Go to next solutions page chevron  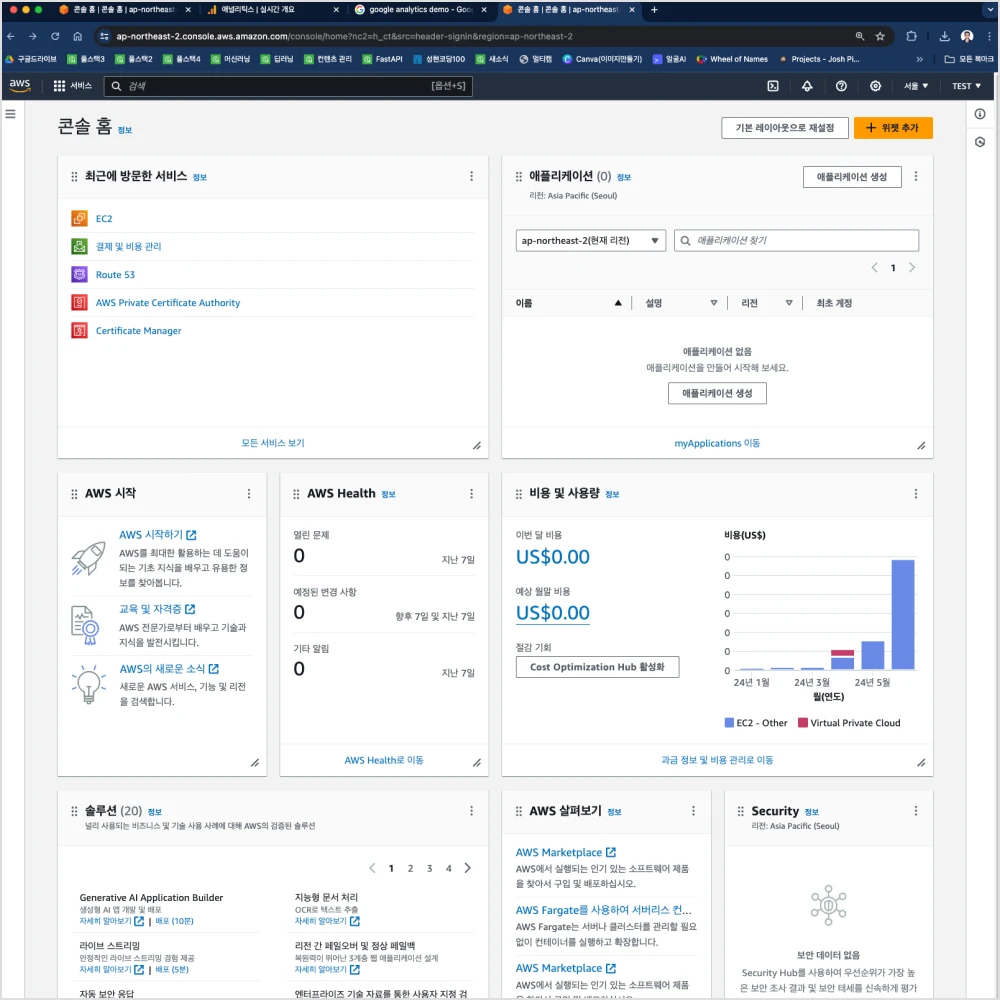tap(467, 868)
